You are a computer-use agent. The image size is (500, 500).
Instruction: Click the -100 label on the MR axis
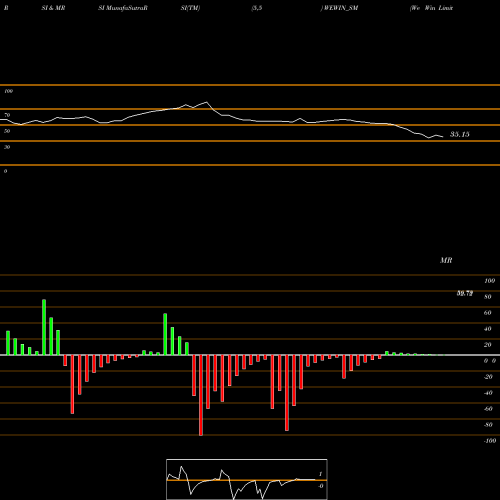coord(490,441)
